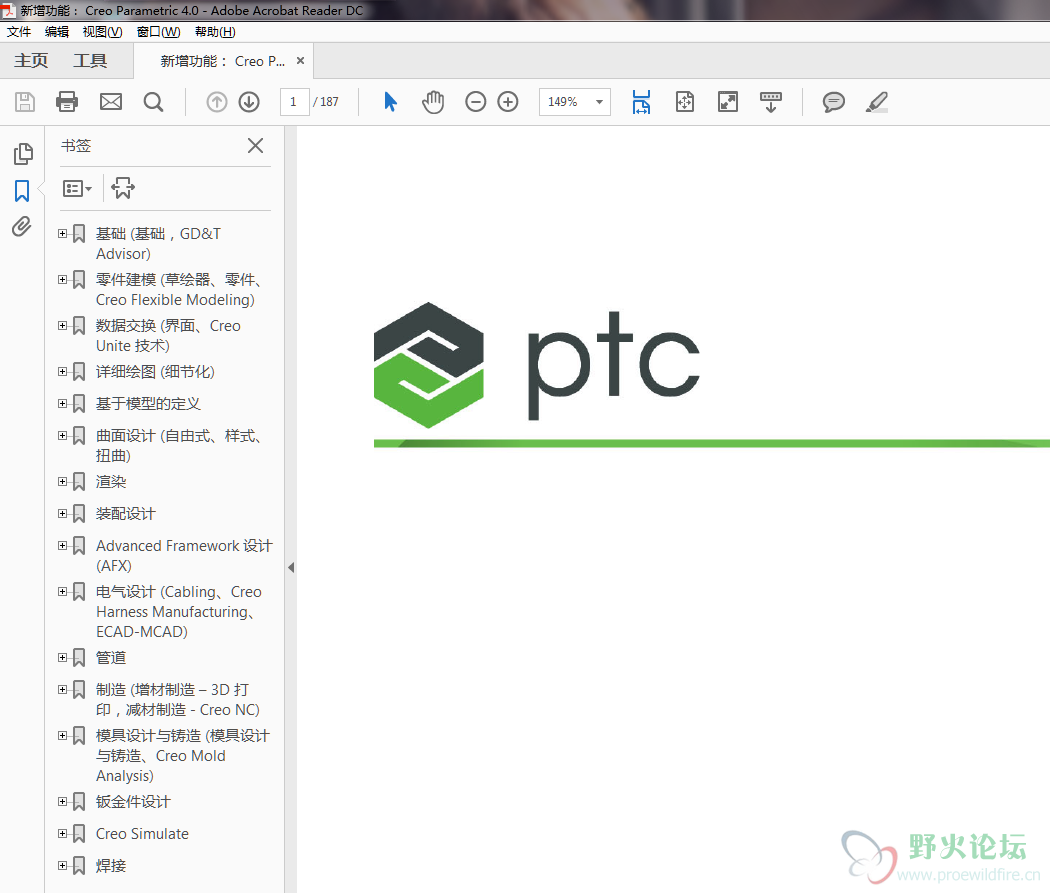Image resolution: width=1050 pixels, height=893 pixels.
Task: Jump to Creo Simulate bookmark text
Action: (x=142, y=833)
